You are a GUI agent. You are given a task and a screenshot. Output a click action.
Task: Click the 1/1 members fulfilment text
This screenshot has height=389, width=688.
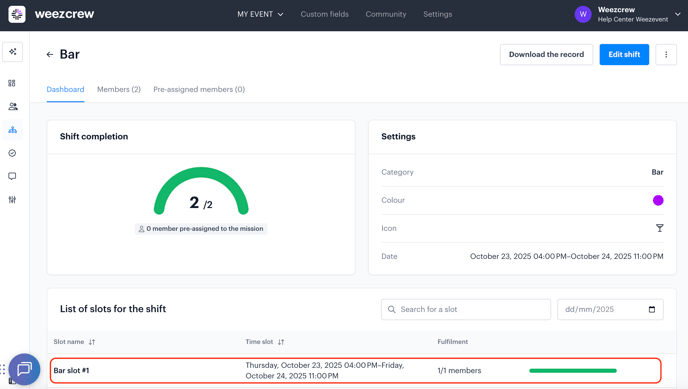coord(459,371)
